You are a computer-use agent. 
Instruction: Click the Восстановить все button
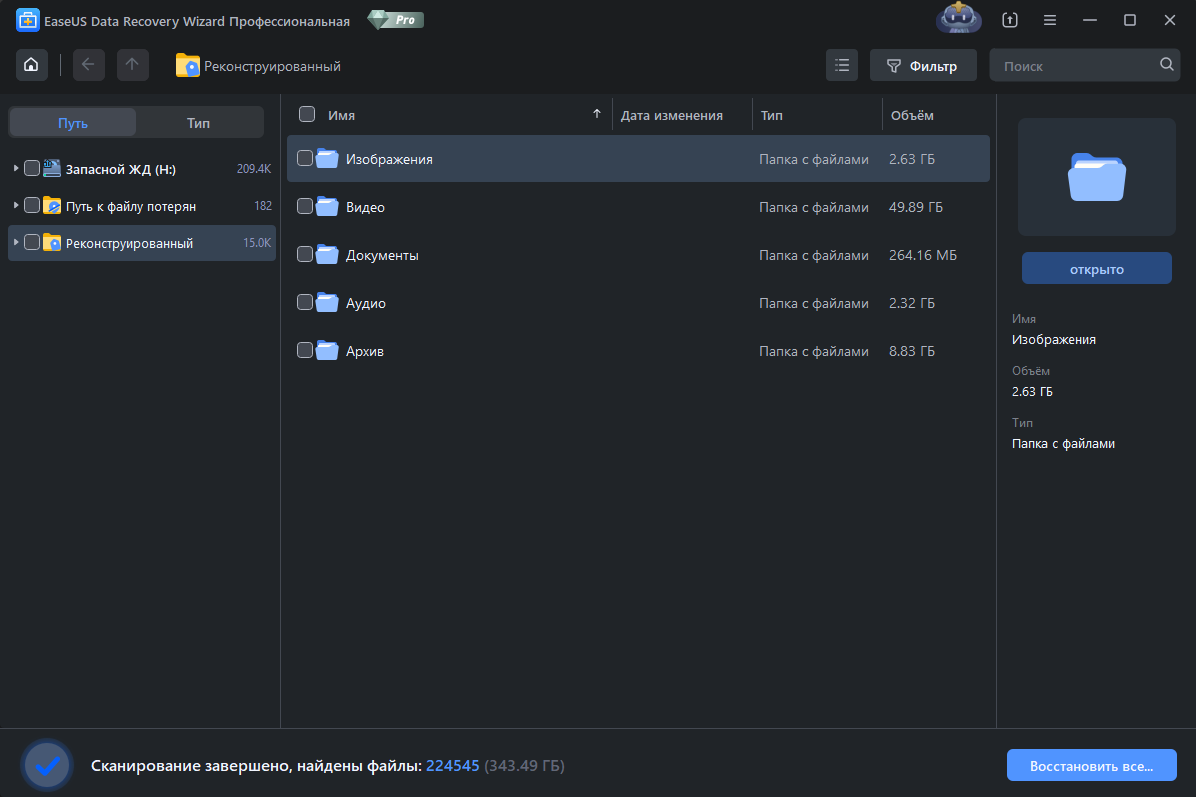[x=1092, y=766]
